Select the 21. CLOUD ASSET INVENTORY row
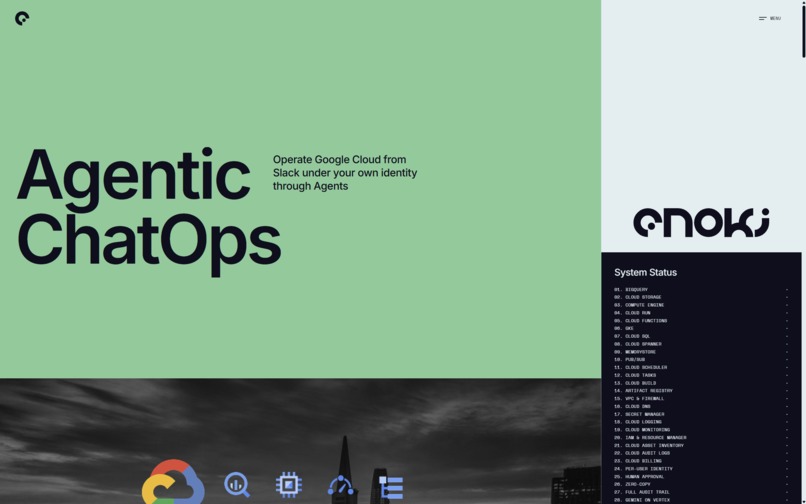 point(701,445)
